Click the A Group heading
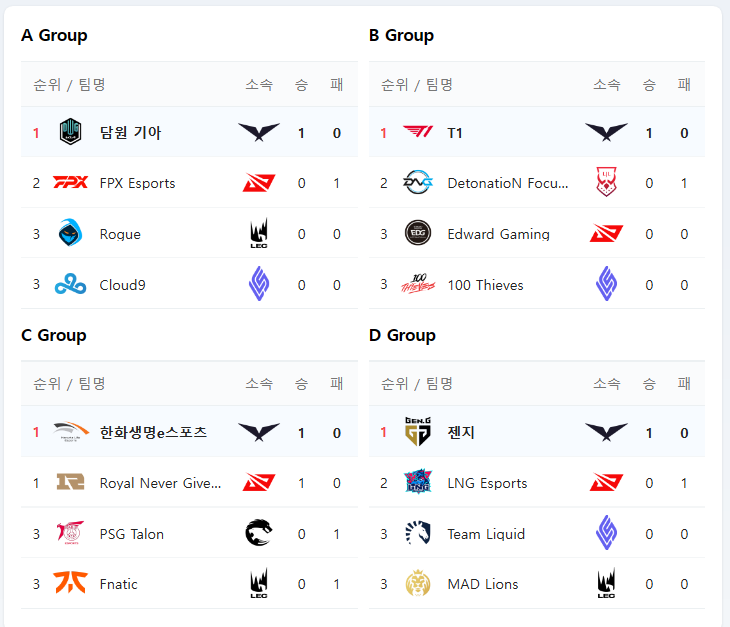 [54, 36]
